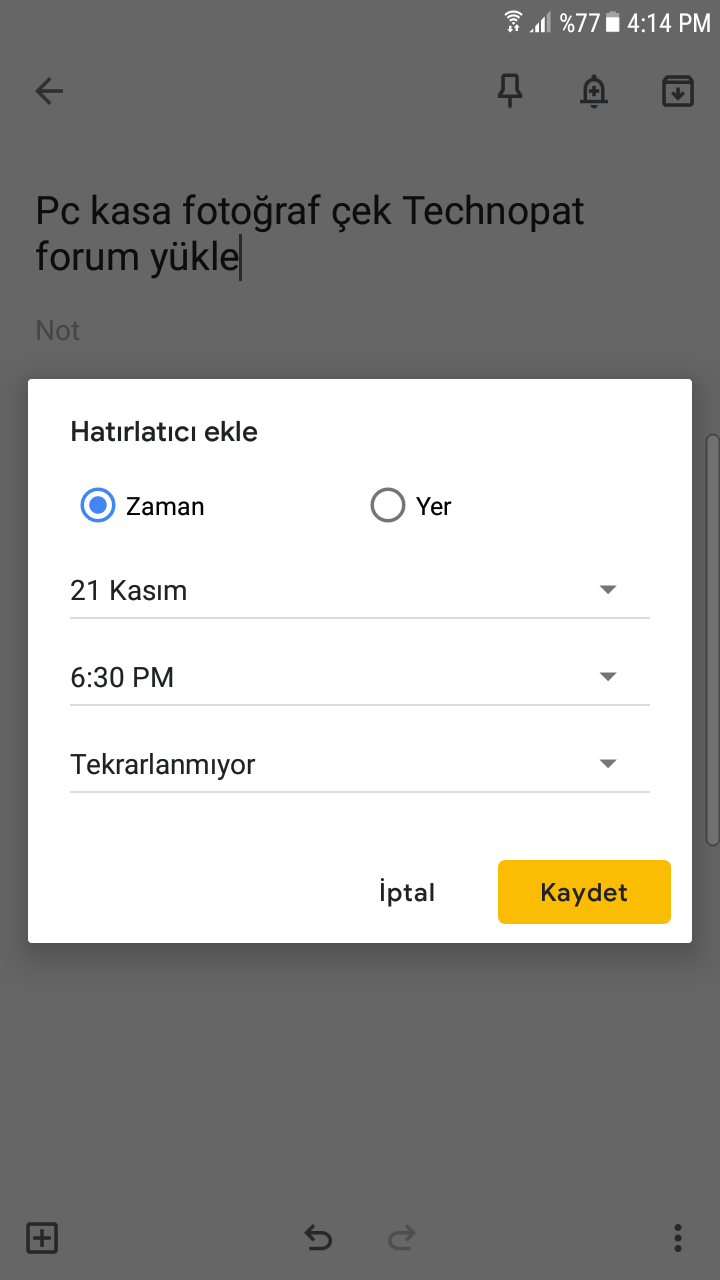This screenshot has height=1280, width=720.
Task: Tap the reminder bell icon
Action: pyautogui.click(x=594, y=92)
